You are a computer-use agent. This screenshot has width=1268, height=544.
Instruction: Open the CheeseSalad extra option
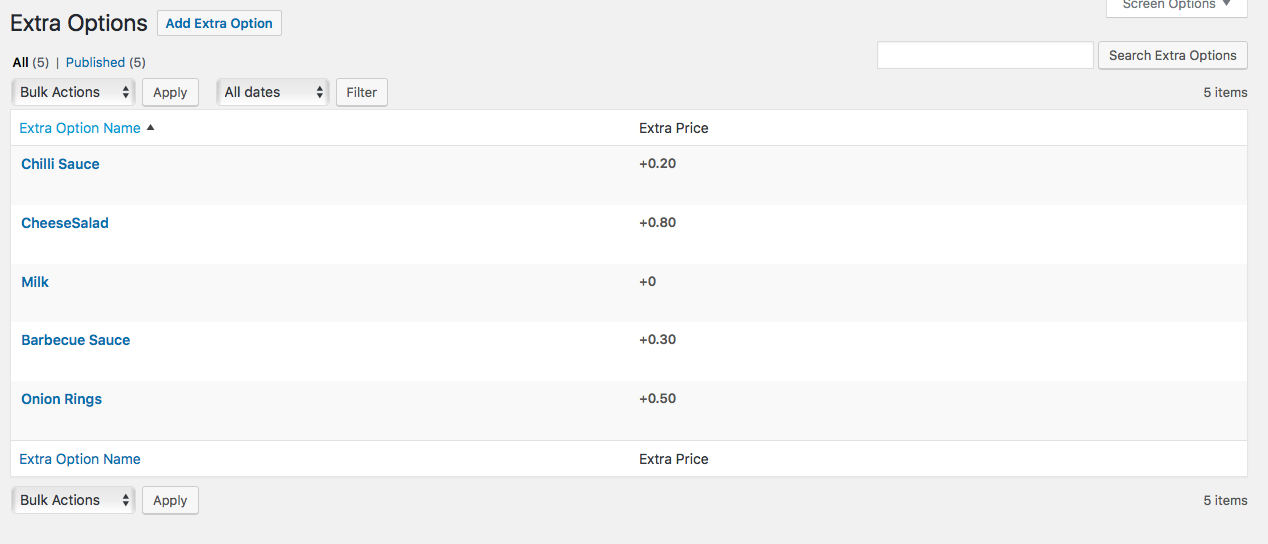click(x=65, y=223)
